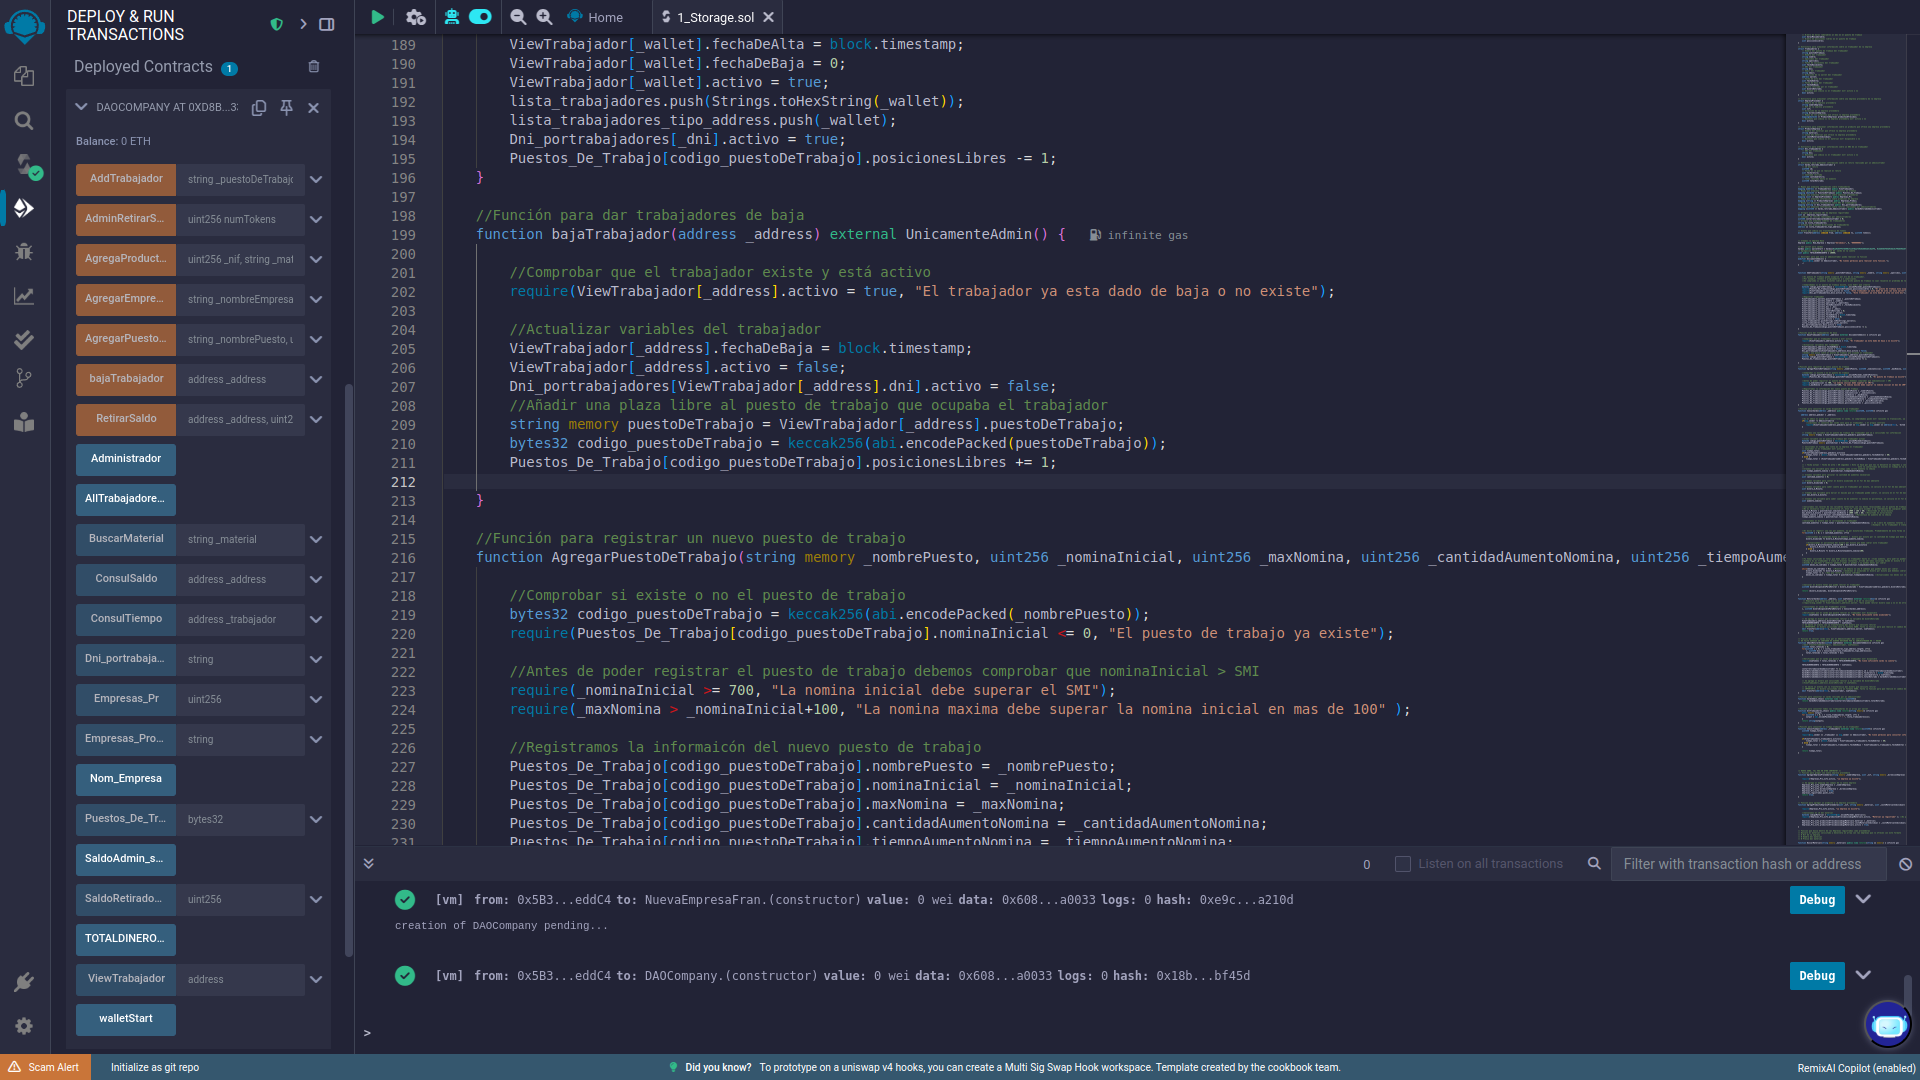Toggle the side panel layout icon
This screenshot has width=1920, height=1080.
[327, 24]
